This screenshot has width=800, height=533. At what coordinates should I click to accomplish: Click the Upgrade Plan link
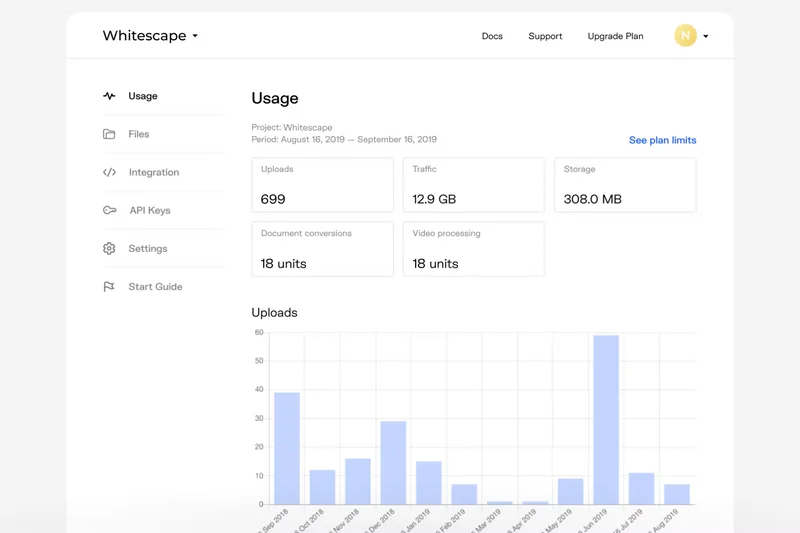[615, 36]
